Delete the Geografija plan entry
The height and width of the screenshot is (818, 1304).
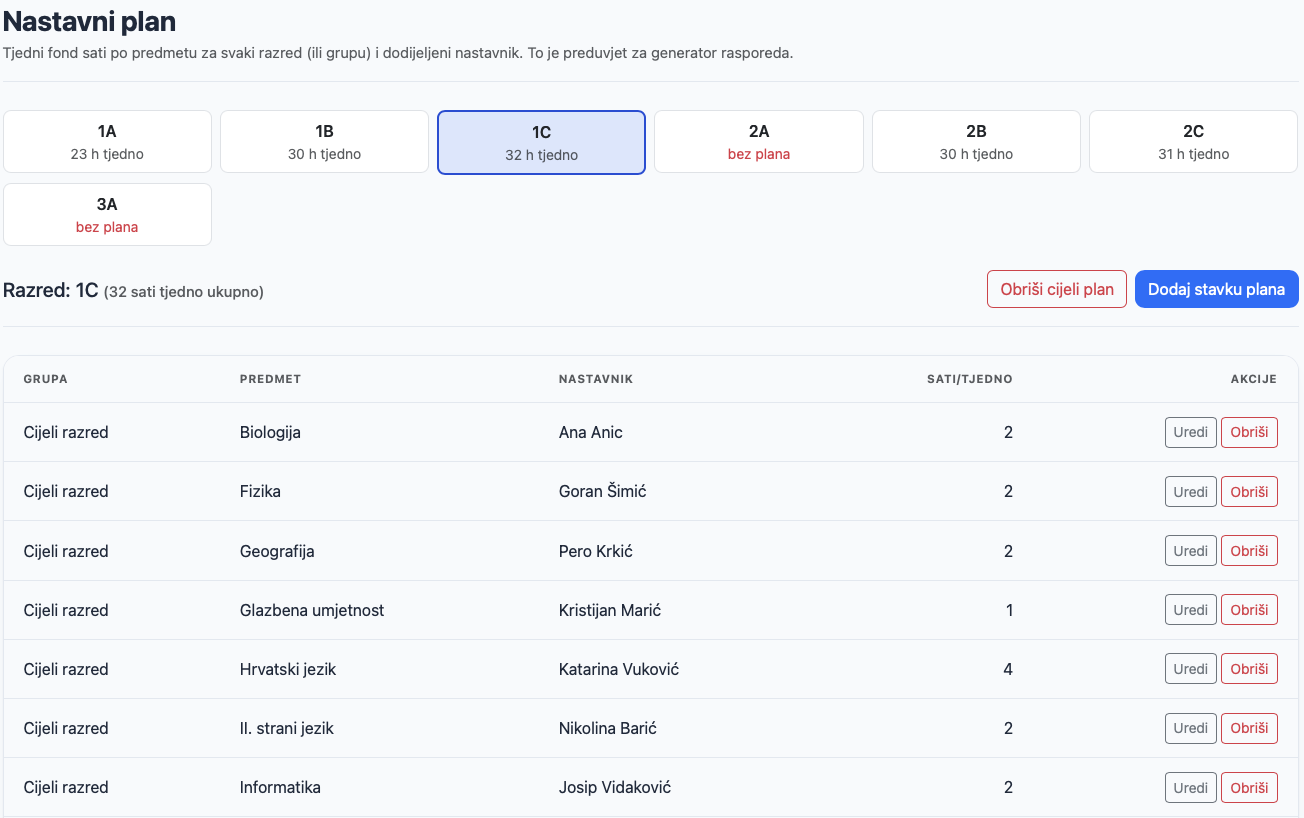(x=1249, y=551)
